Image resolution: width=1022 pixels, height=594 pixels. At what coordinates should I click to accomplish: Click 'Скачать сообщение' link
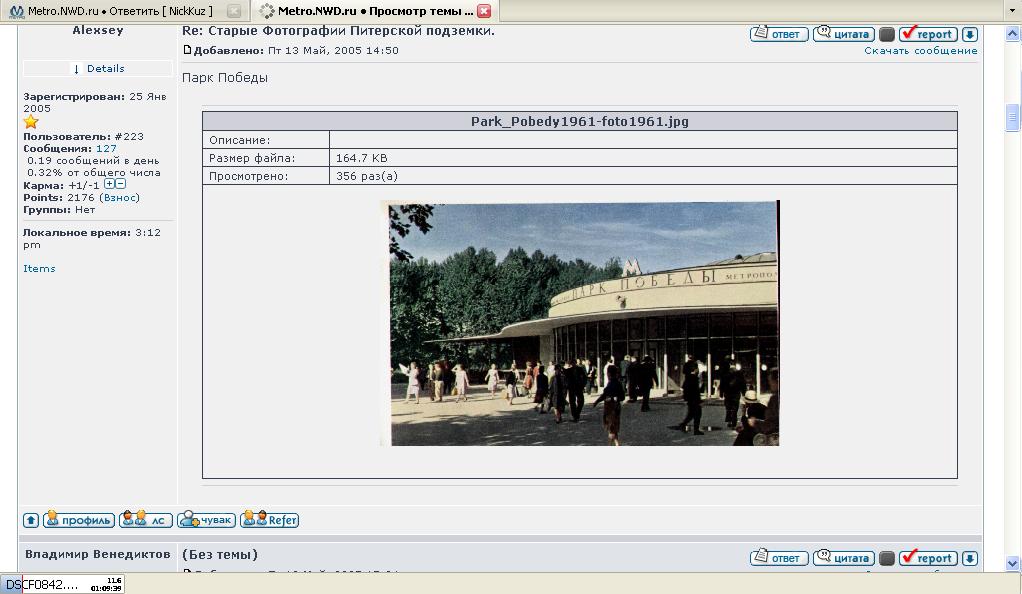click(x=920, y=50)
